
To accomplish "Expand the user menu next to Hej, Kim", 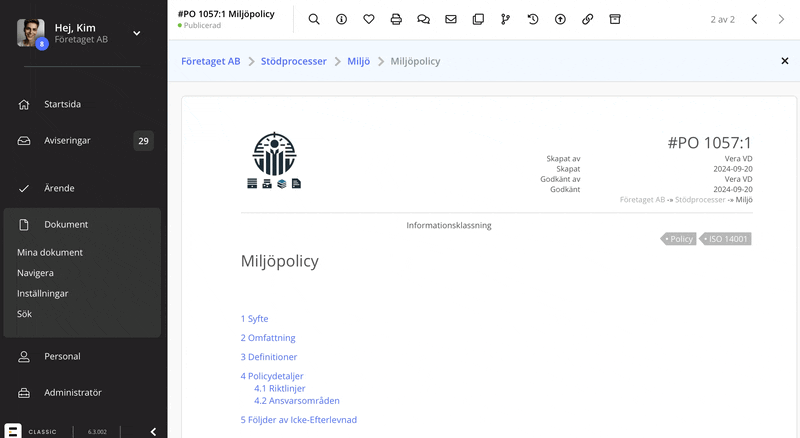I will [x=137, y=33].
